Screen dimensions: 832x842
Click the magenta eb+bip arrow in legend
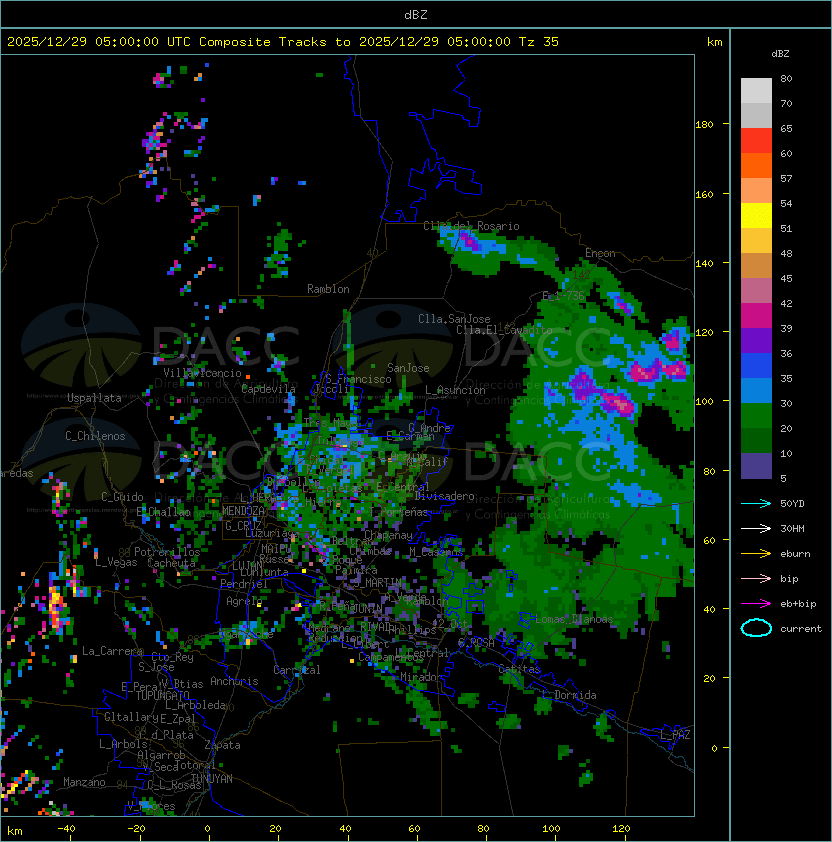(756, 604)
